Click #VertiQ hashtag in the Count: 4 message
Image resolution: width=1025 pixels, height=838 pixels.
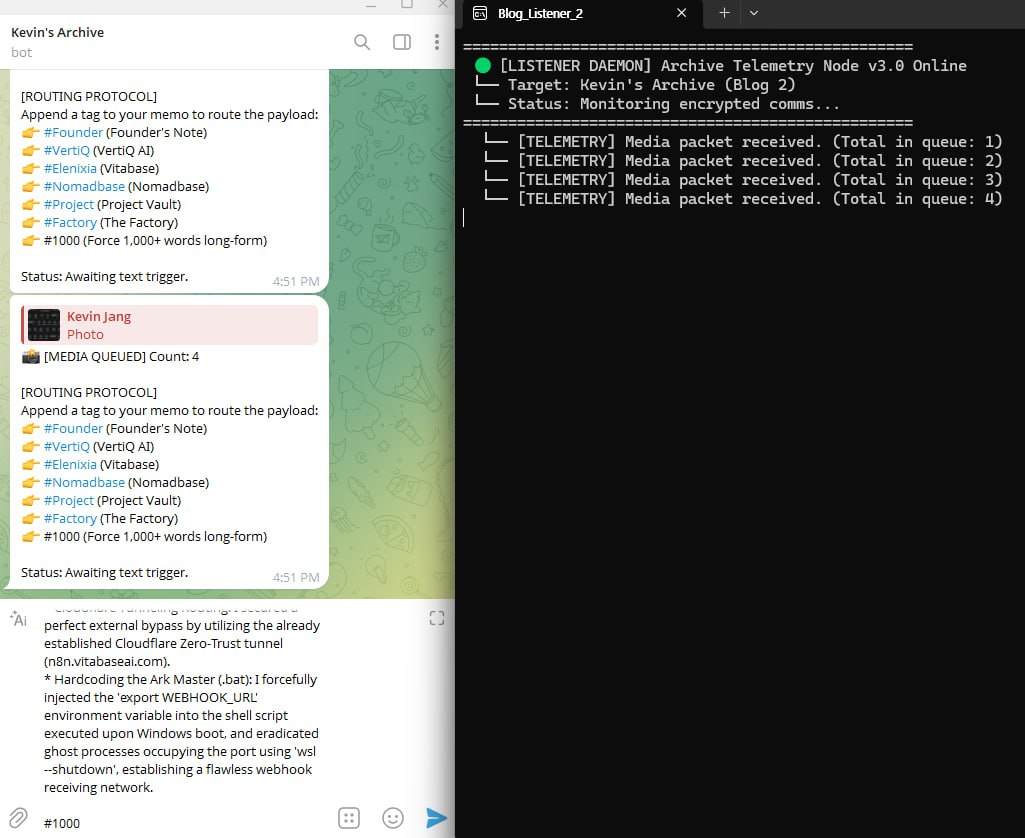point(67,447)
